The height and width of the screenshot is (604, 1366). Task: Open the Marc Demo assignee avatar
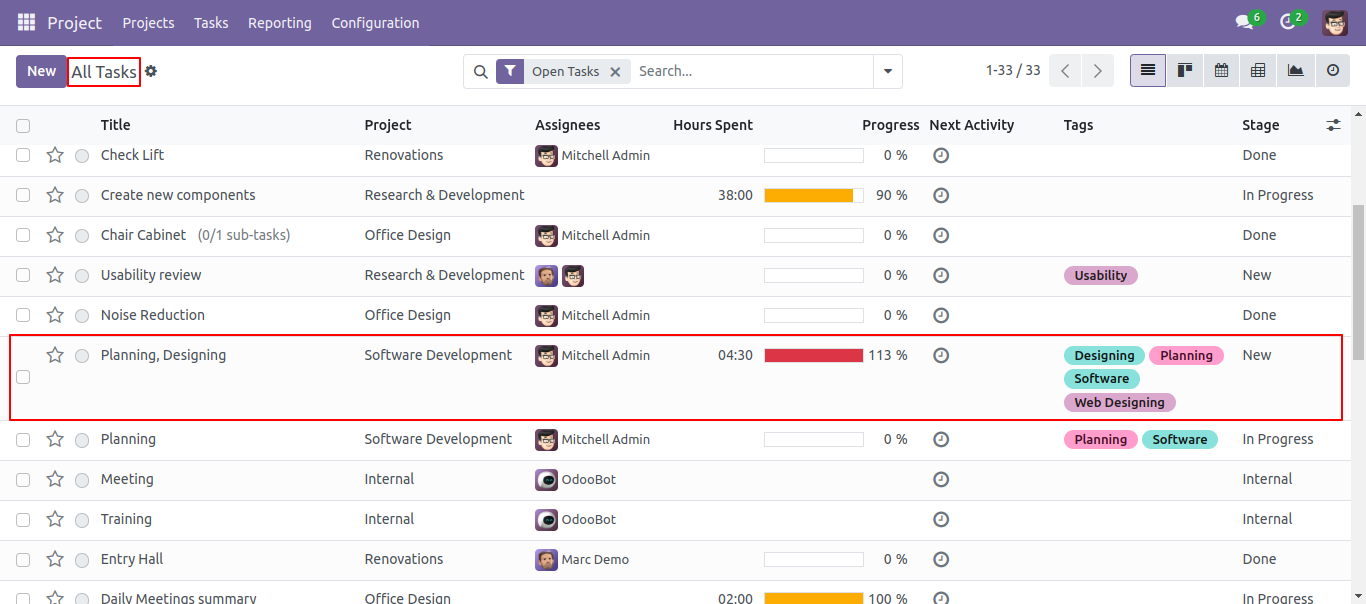tap(546, 559)
